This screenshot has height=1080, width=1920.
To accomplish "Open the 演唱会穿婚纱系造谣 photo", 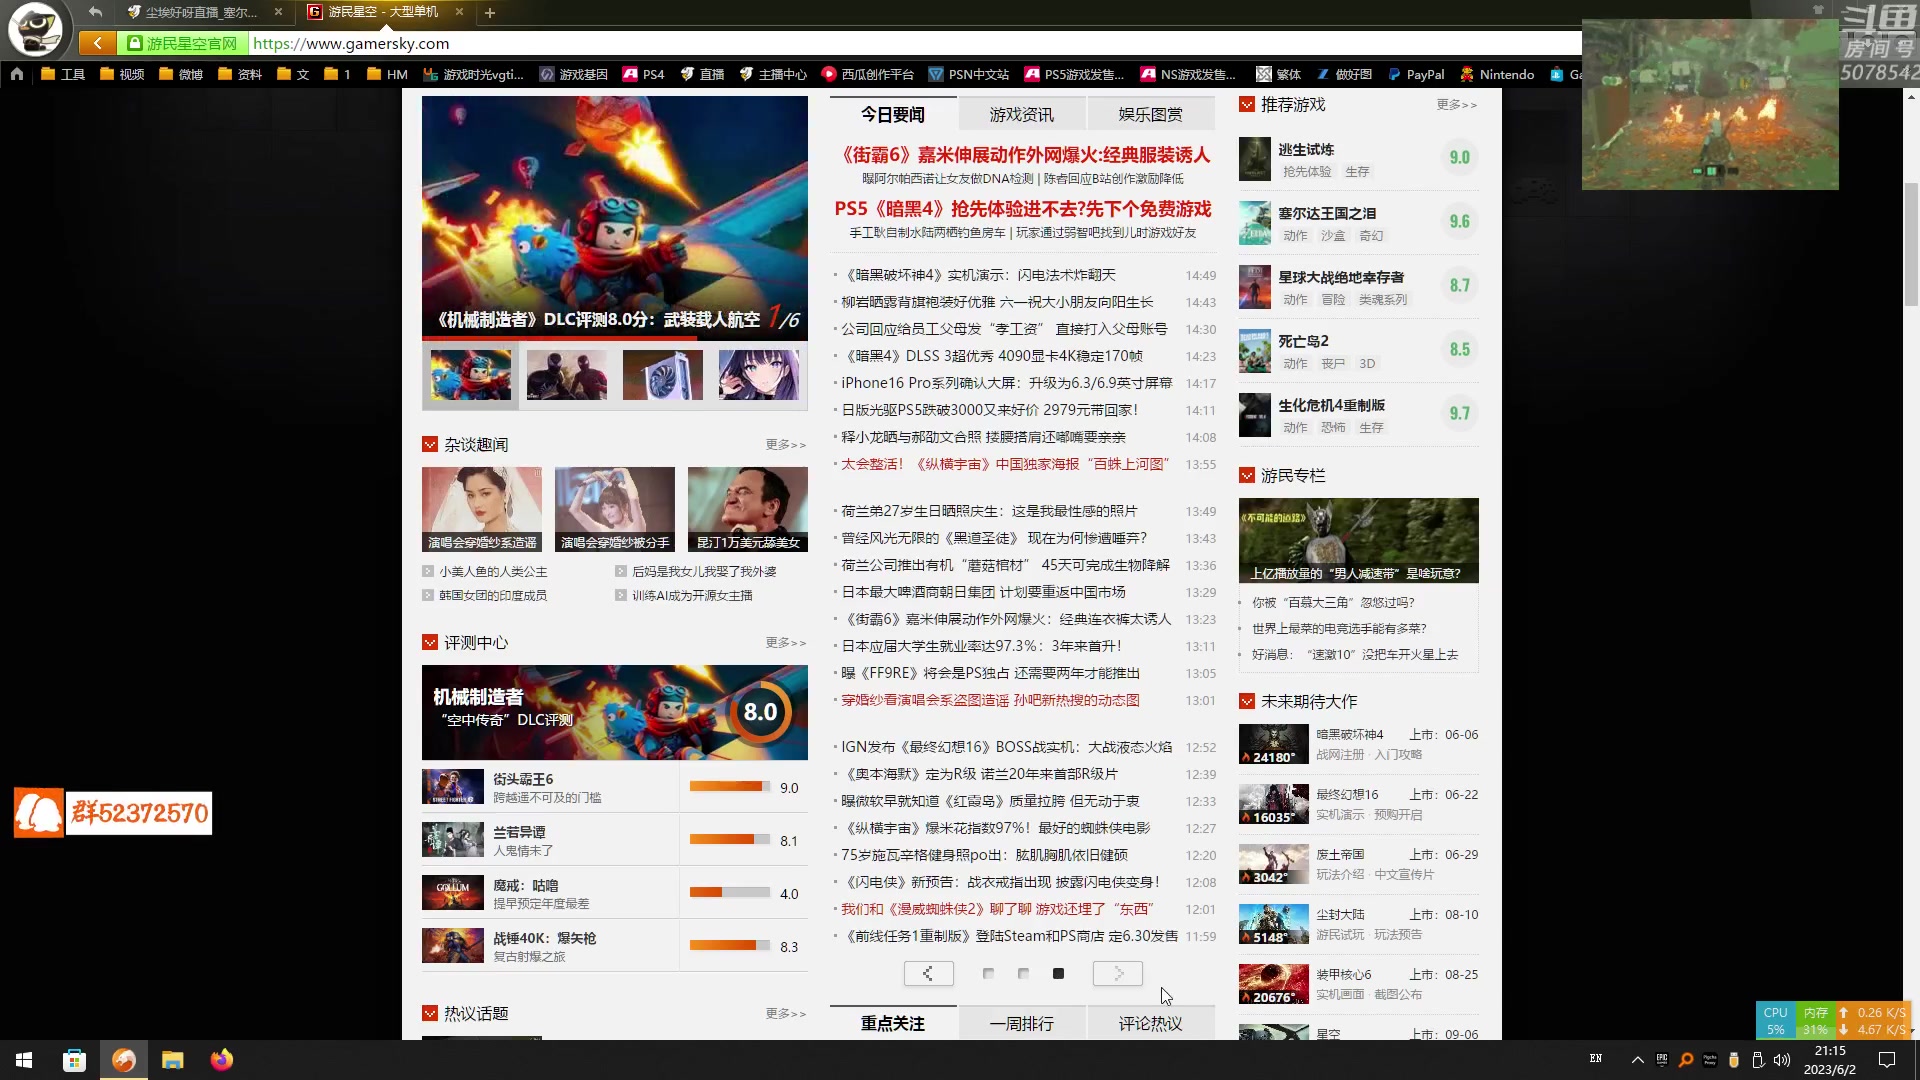I will click(482, 509).
